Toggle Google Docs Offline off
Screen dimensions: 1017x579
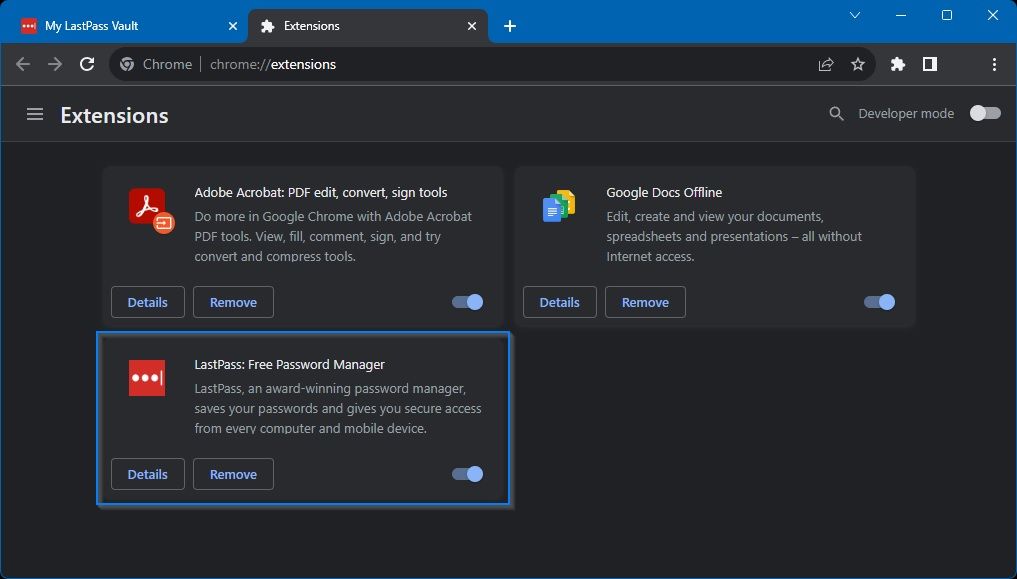click(878, 301)
